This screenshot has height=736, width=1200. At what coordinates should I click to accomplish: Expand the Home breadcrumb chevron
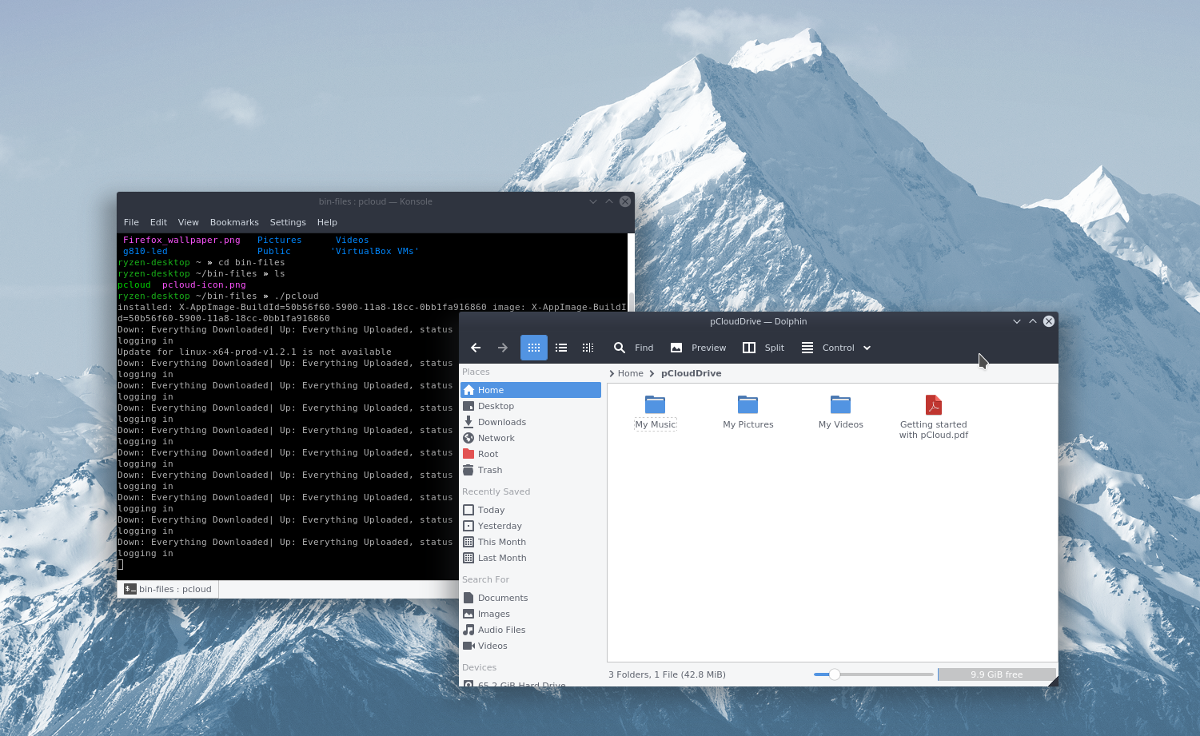610,372
